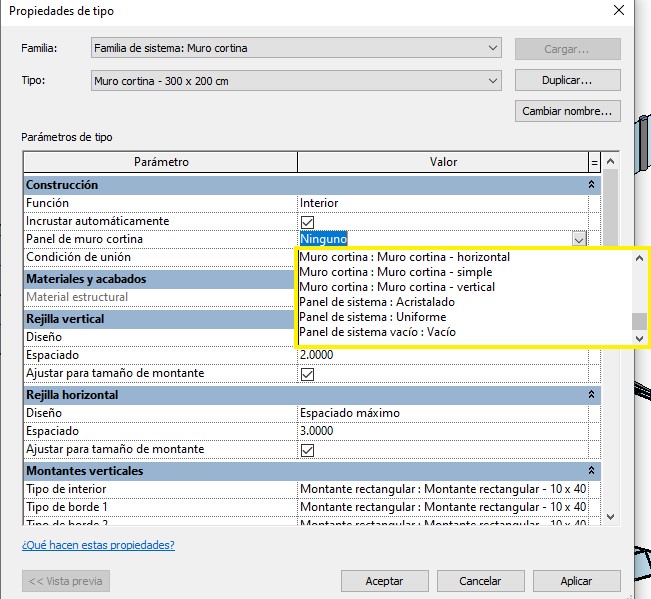Select Panel de sistema : Acristalado option
The image size is (651, 599).
coord(377,302)
